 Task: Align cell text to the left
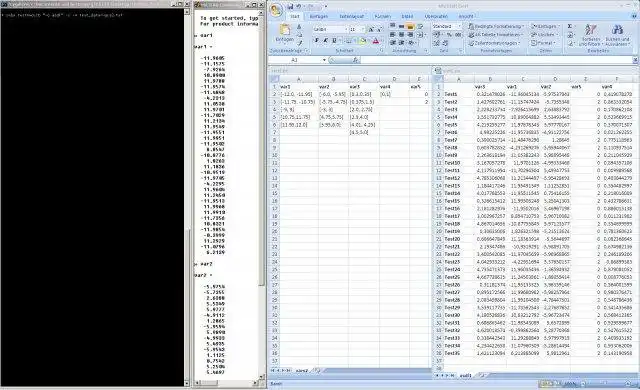393,35
